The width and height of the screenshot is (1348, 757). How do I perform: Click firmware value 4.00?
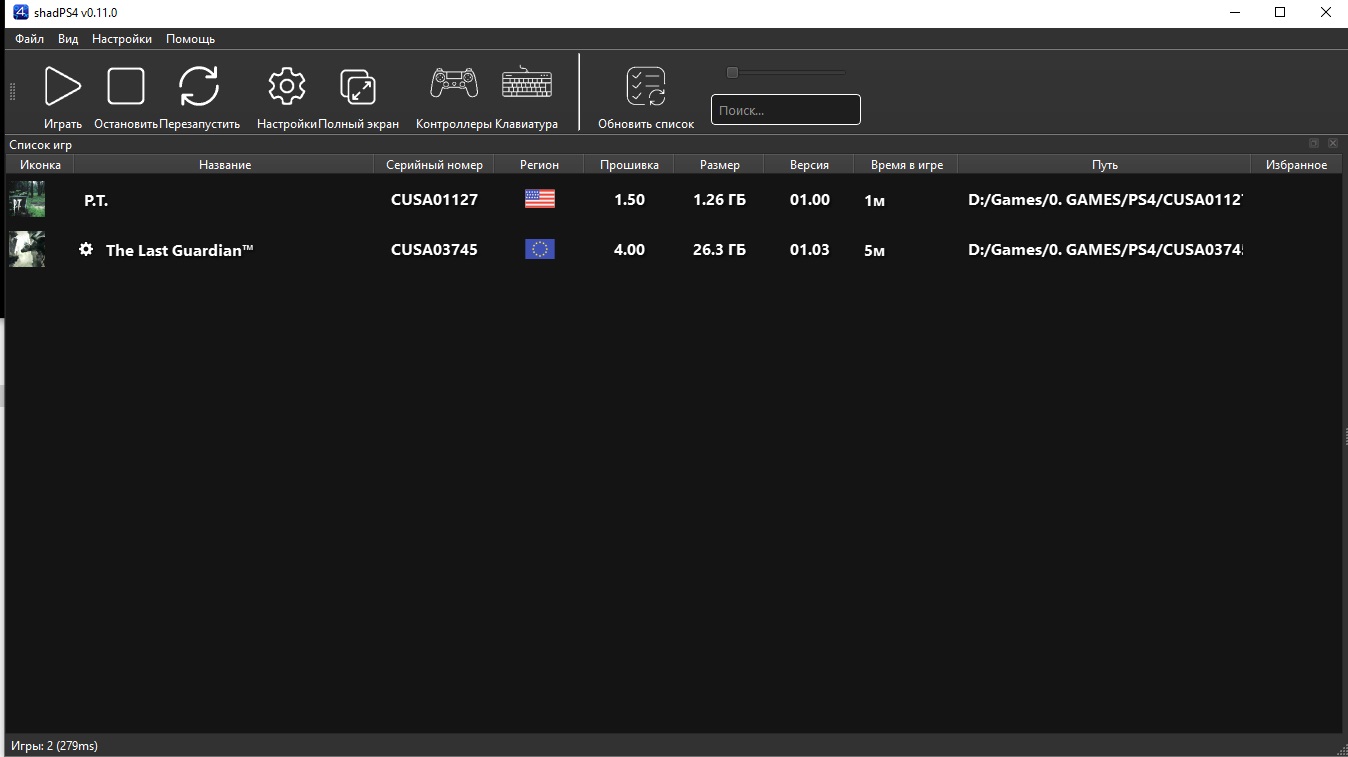[x=629, y=249]
